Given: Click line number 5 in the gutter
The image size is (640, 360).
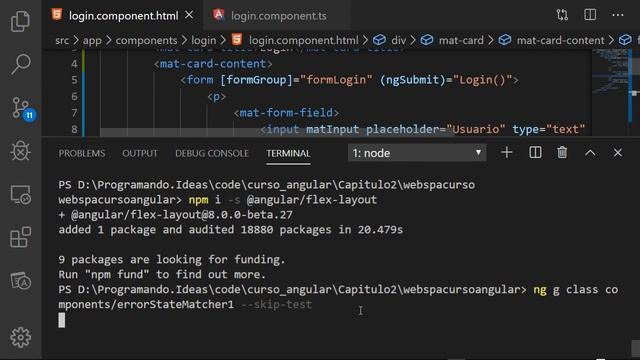Looking at the screenshot, I should 74,80.
